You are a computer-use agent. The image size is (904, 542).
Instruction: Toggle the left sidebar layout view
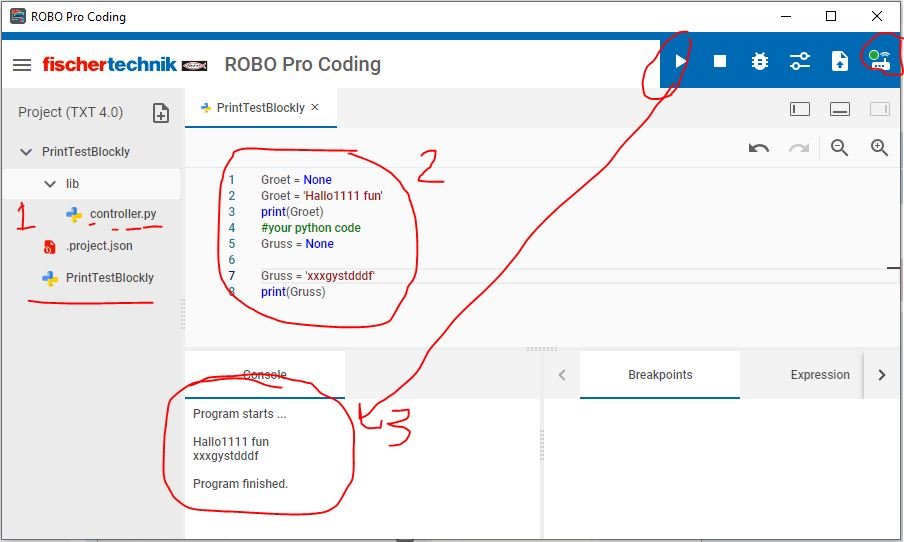pos(800,109)
